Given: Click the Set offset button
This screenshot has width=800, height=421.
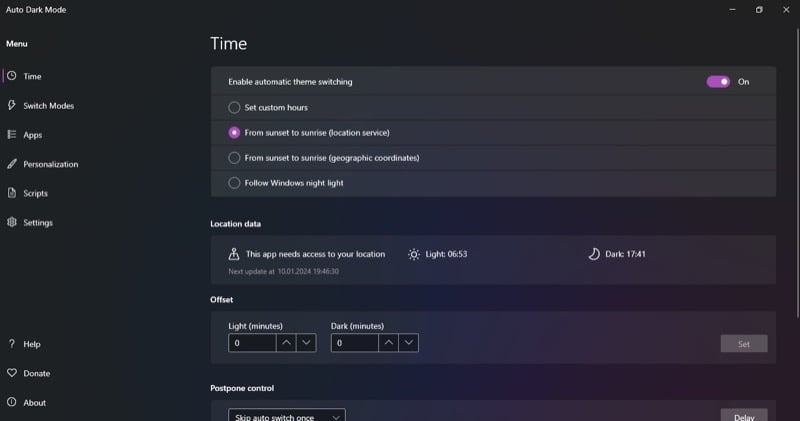Looking at the screenshot, I should coord(744,343).
